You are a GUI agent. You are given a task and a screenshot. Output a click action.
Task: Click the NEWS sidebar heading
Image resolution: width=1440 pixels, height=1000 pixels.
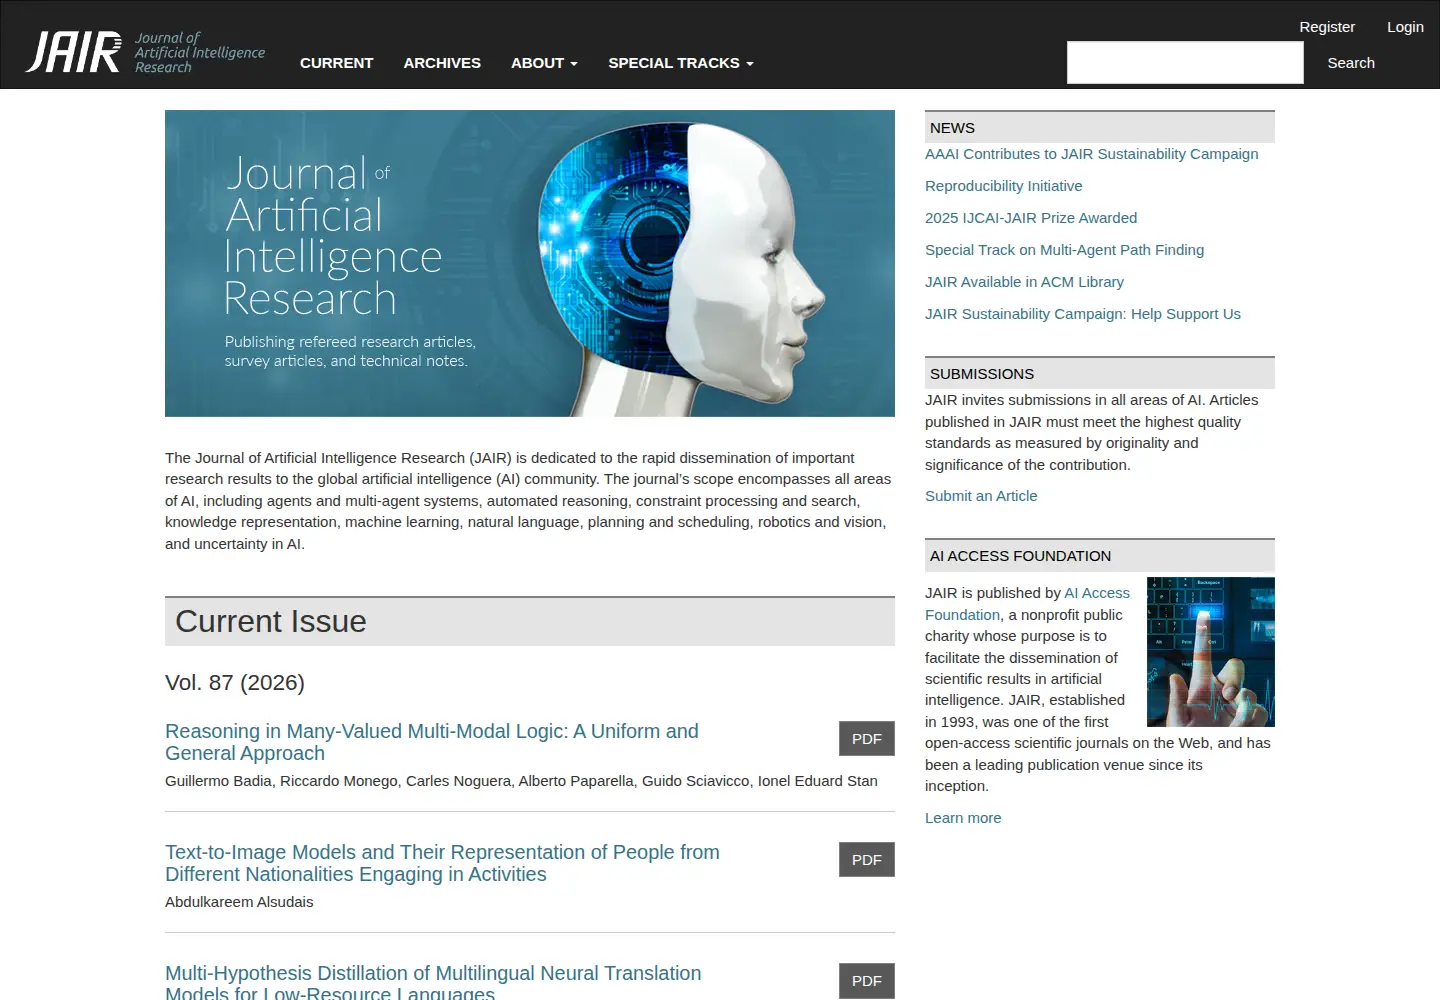tap(1100, 128)
